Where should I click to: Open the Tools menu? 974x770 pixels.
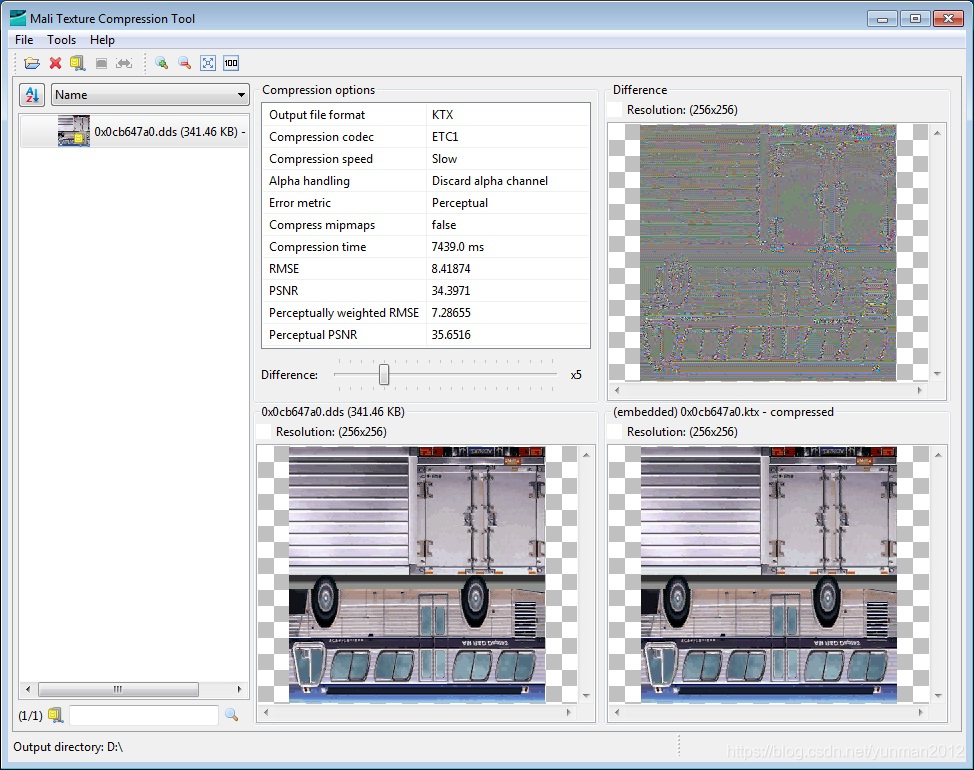[x=61, y=40]
